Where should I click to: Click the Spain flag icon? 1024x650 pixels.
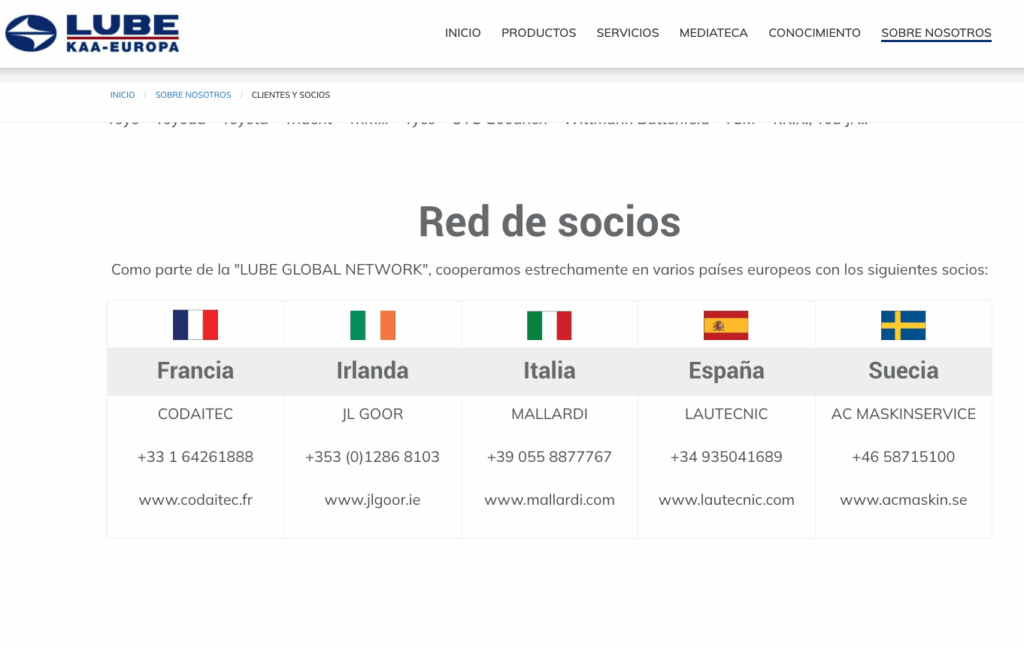(x=726, y=325)
